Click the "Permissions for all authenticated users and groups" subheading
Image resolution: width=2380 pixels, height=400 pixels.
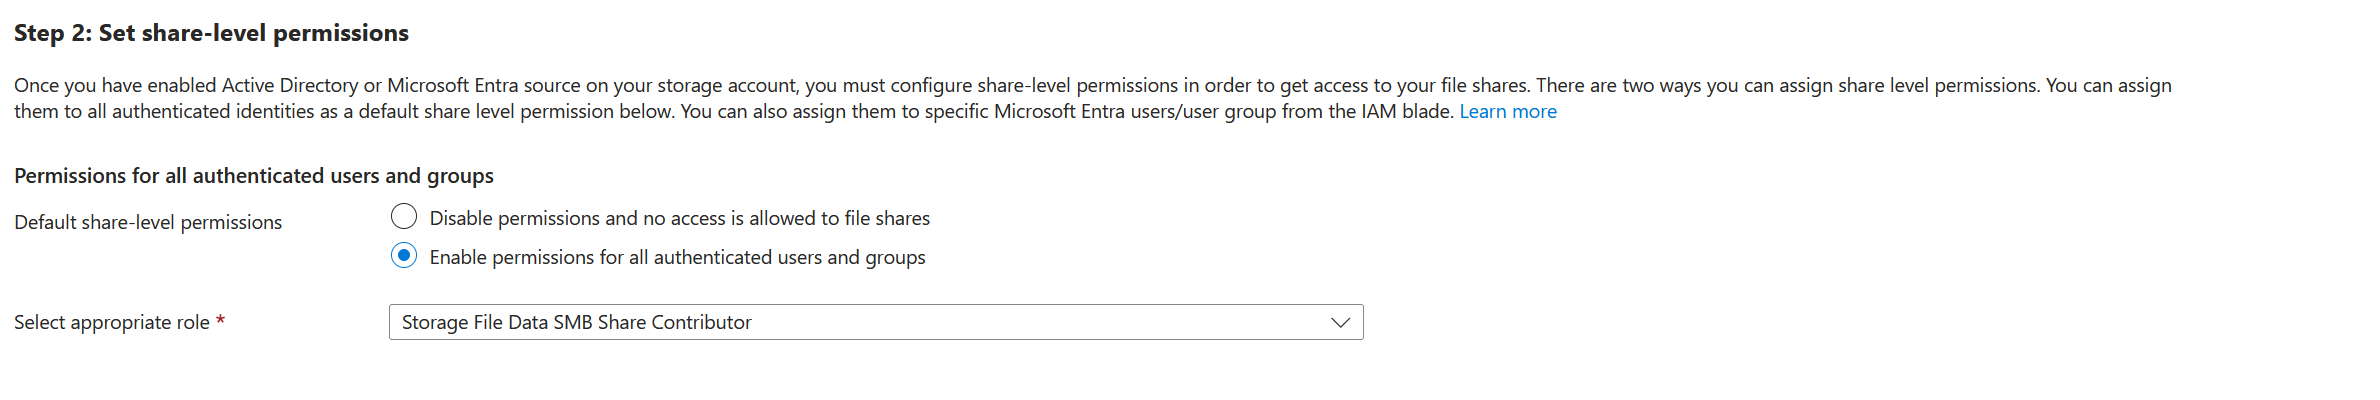(x=254, y=176)
